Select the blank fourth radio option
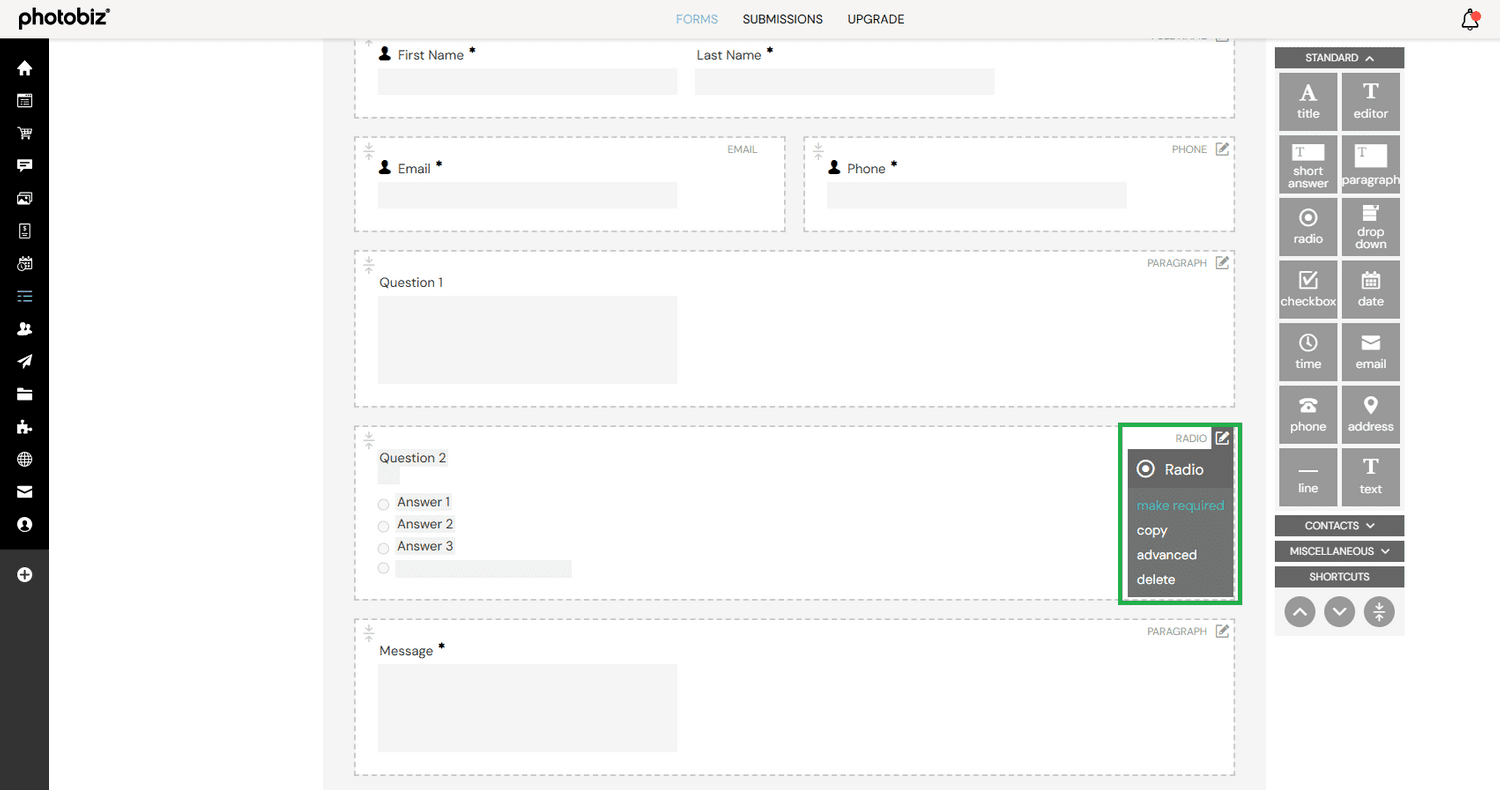Viewport: 1500px width, 790px height. click(x=383, y=568)
